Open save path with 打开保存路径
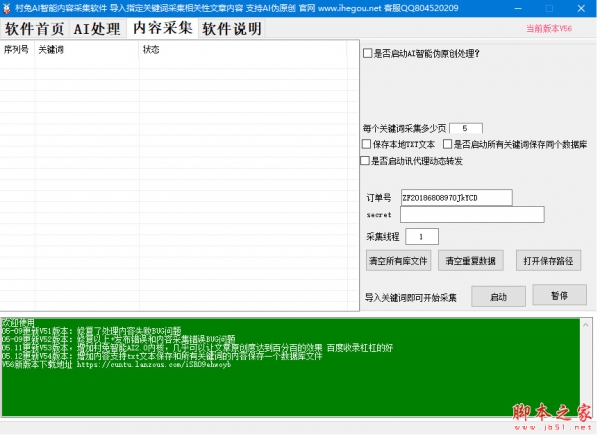The image size is (600, 435). point(548,261)
